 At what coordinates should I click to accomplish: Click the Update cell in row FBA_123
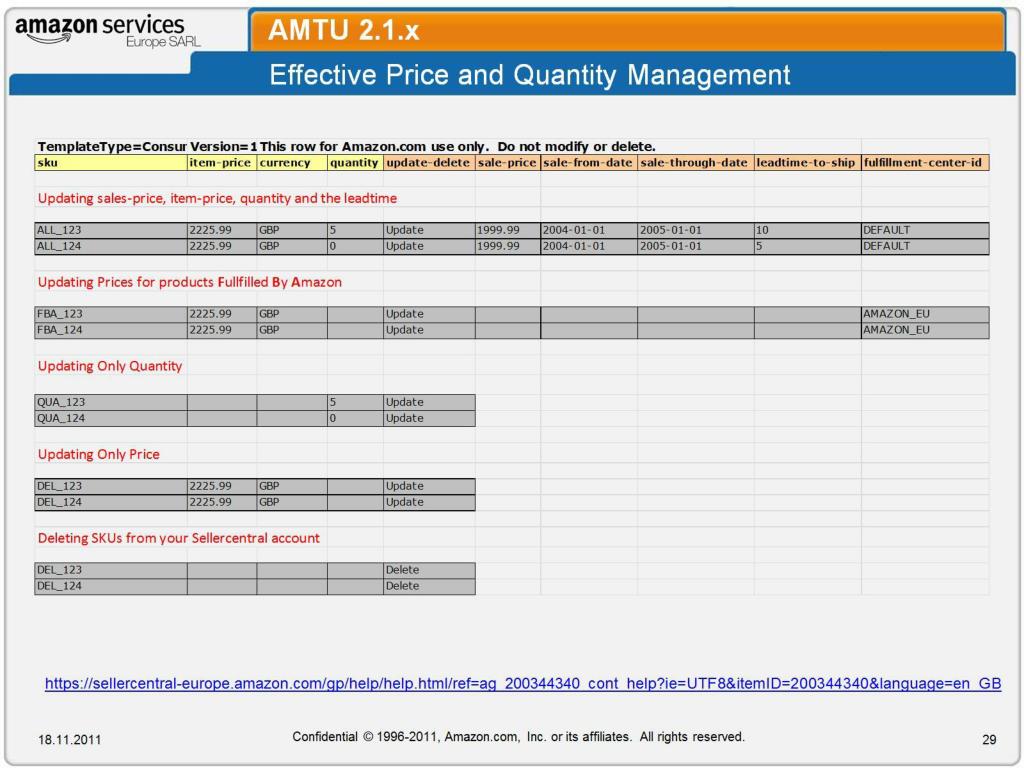[x=429, y=314]
